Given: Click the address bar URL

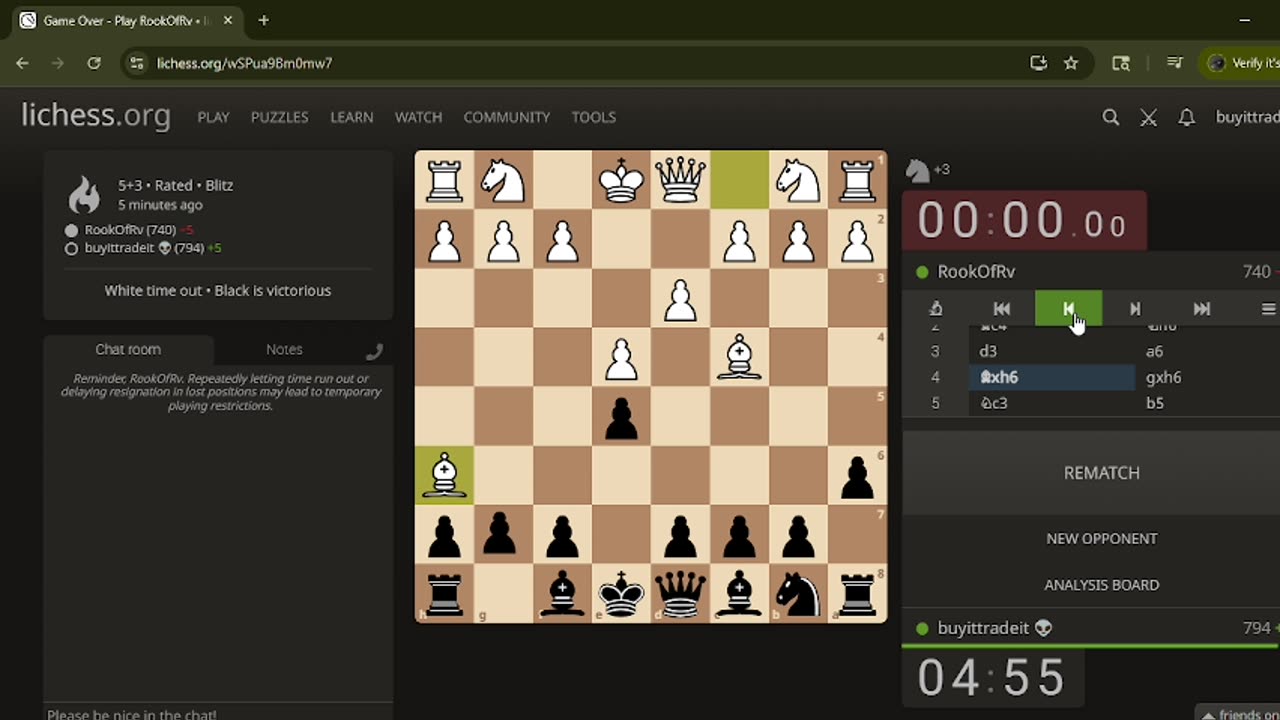Looking at the screenshot, I should (x=245, y=63).
